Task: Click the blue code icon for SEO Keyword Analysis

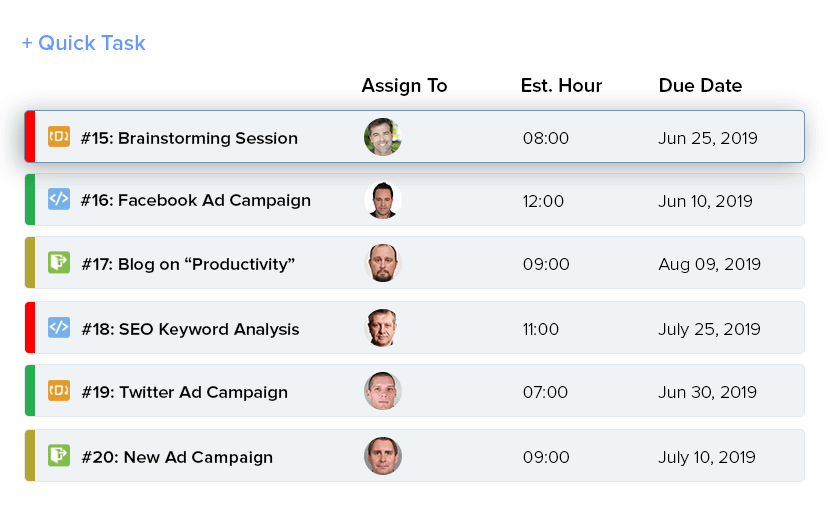Action: (59, 327)
